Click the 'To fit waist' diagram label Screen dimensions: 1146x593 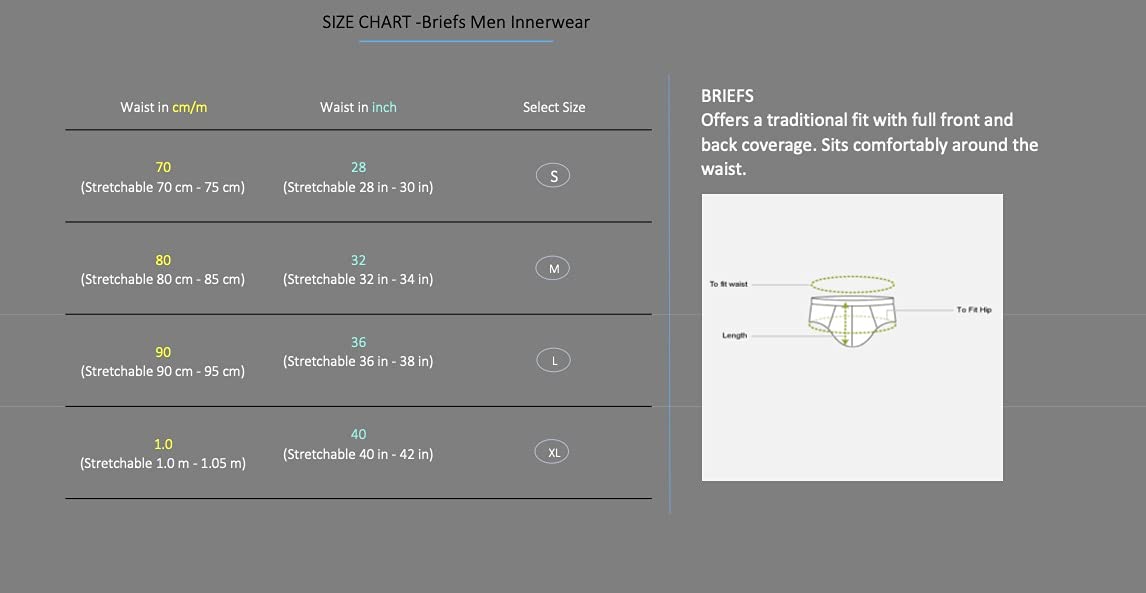click(729, 284)
